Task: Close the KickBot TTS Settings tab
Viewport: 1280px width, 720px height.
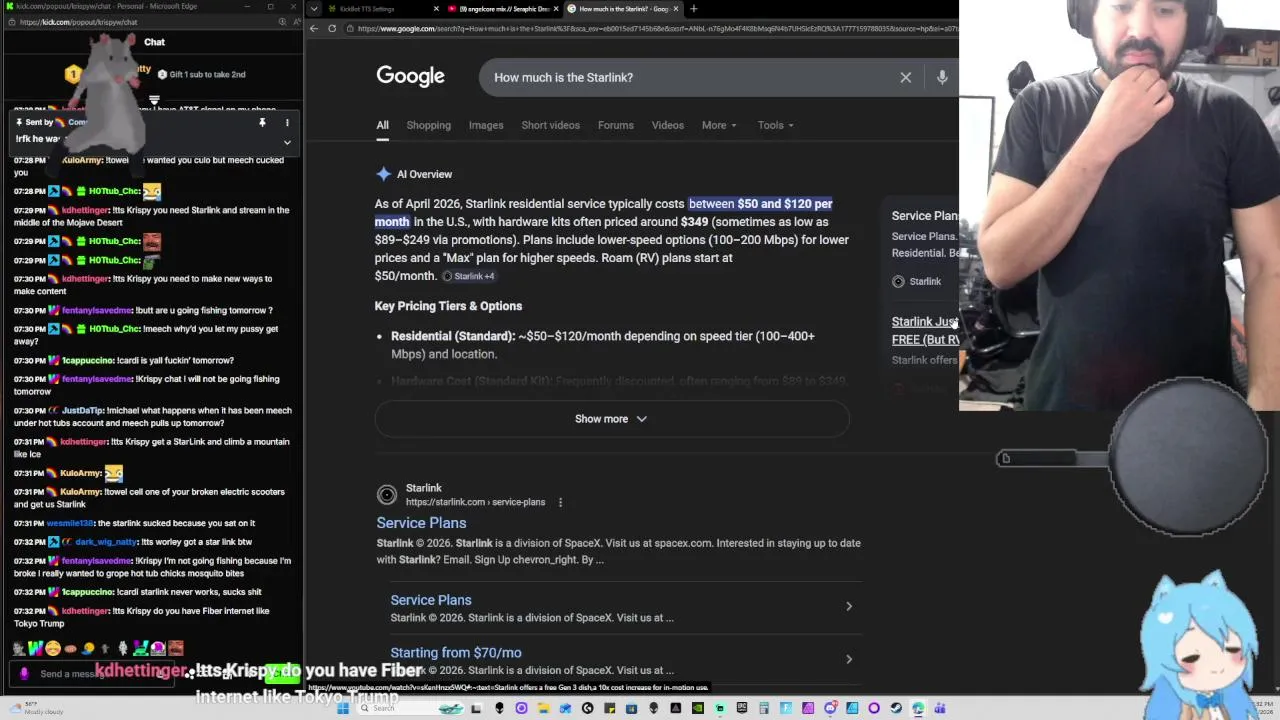Action: click(436, 9)
